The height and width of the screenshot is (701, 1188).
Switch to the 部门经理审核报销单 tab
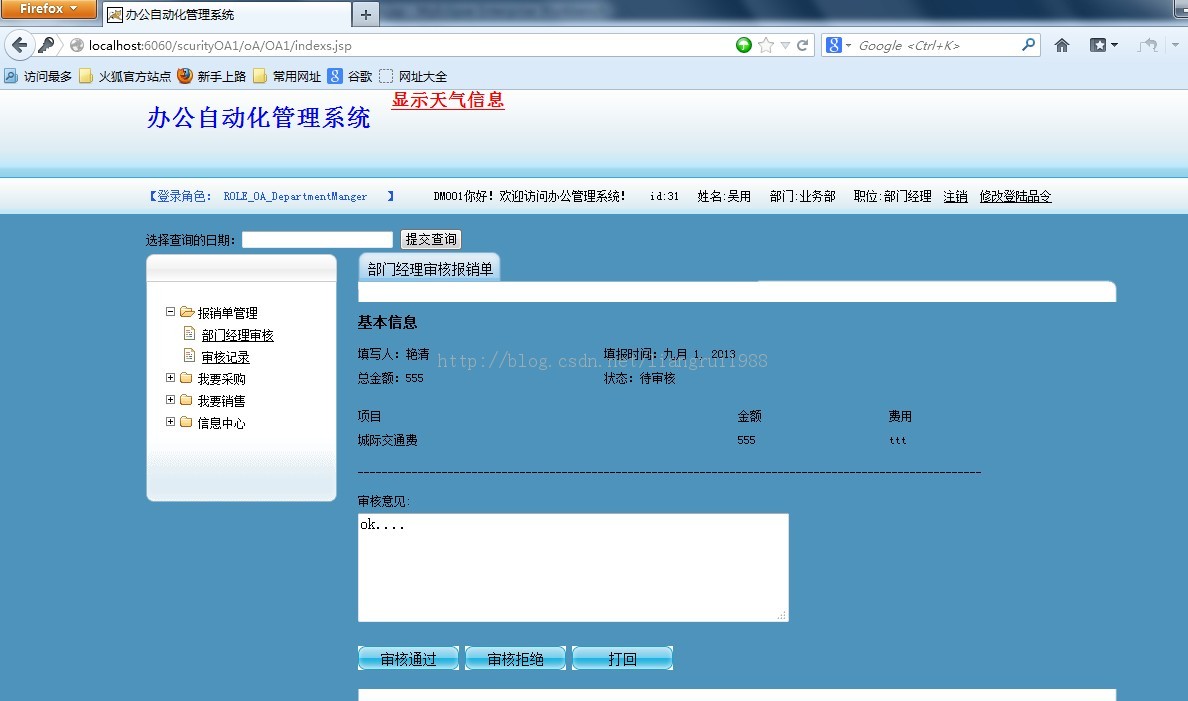coord(429,268)
